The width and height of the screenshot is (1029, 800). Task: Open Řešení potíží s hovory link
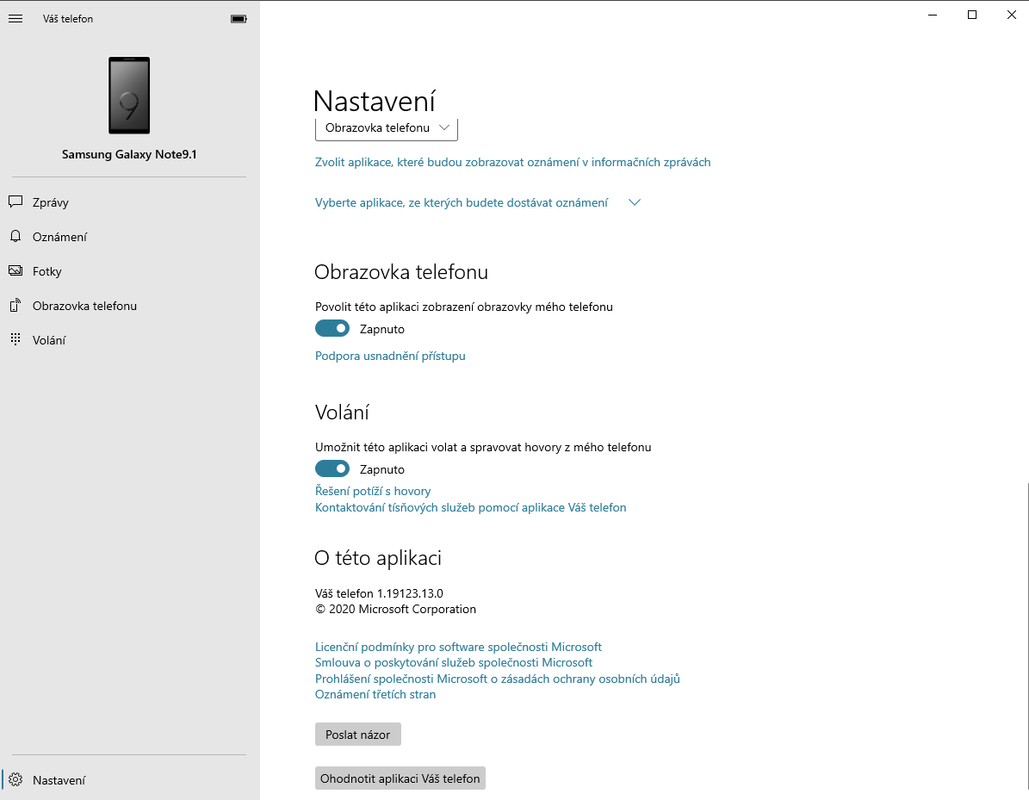pyautogui.click(x=373, y=491)
